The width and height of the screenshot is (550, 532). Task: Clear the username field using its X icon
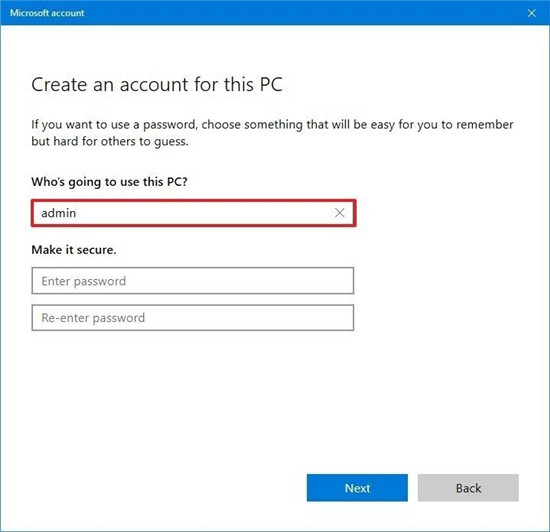coord(339,213)
